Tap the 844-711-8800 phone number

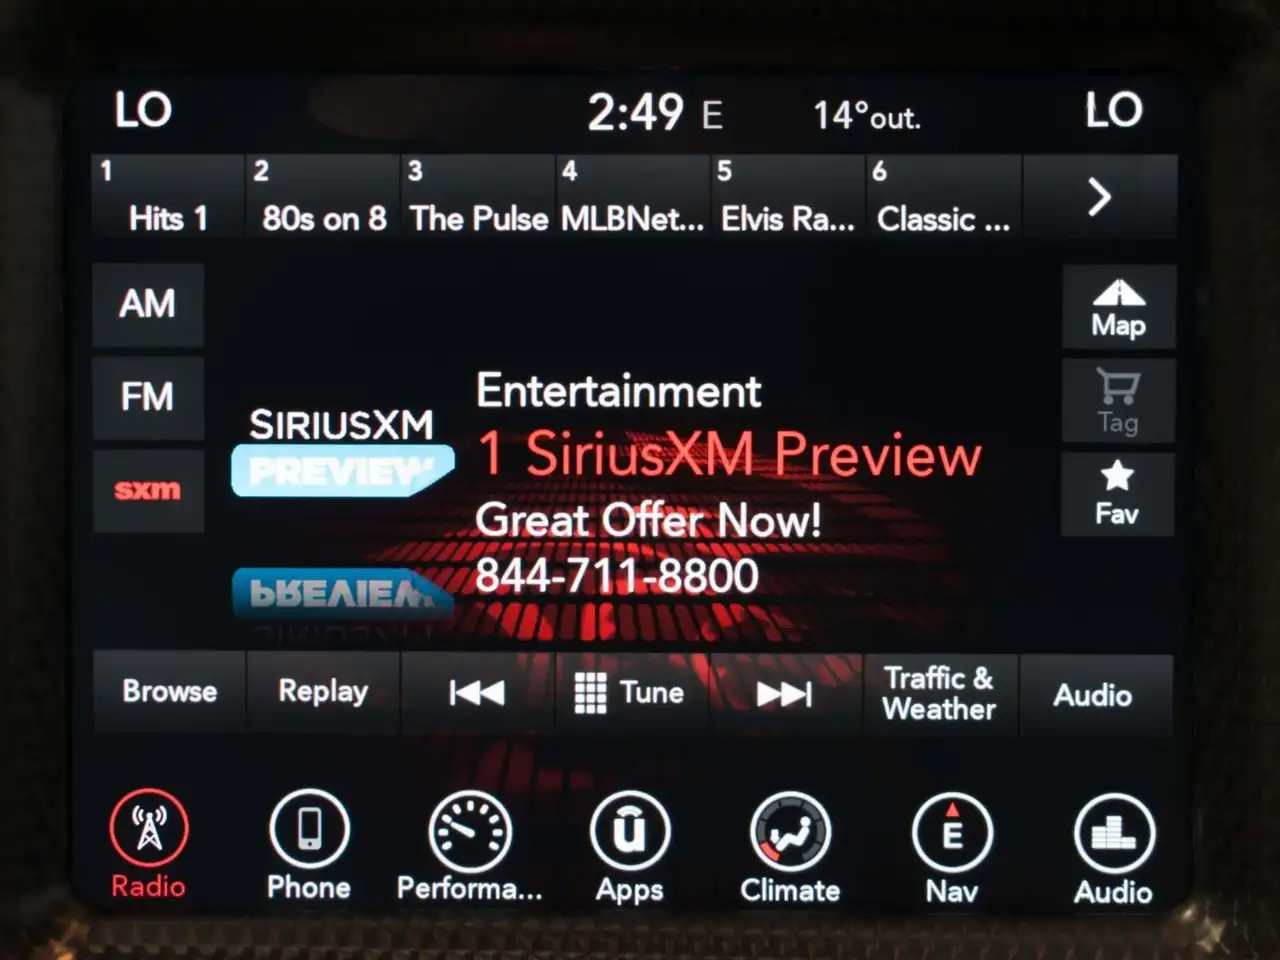pos(617,576)
